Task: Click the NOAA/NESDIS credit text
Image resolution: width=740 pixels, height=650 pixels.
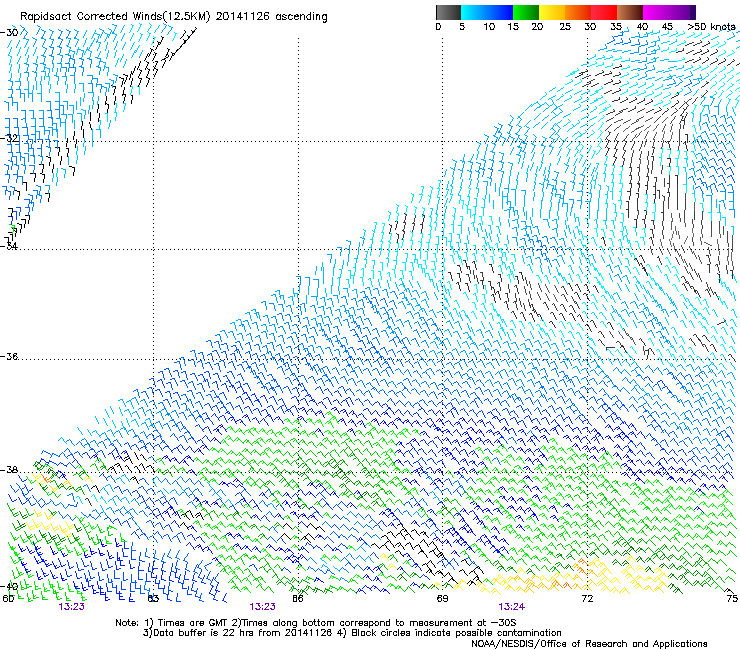Action: 589,644
